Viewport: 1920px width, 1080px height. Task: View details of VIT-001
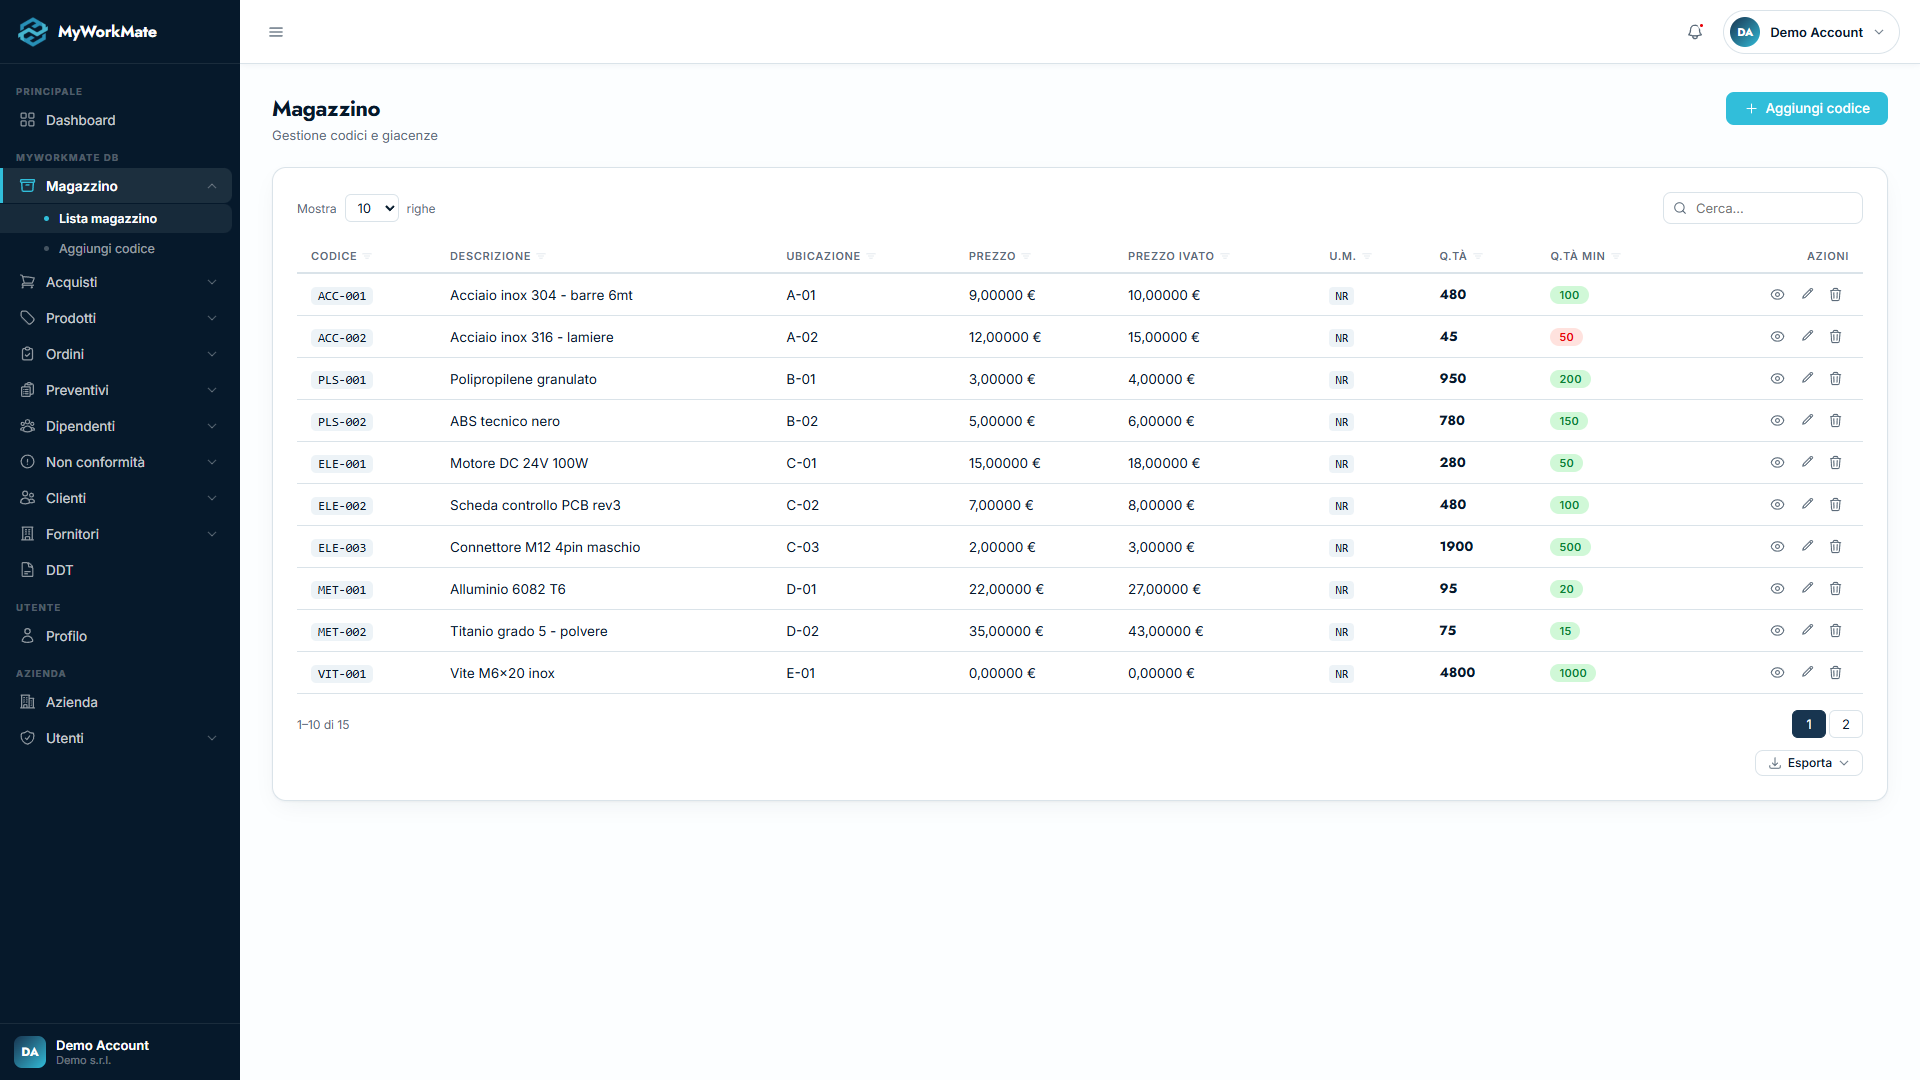(1777, 672)
